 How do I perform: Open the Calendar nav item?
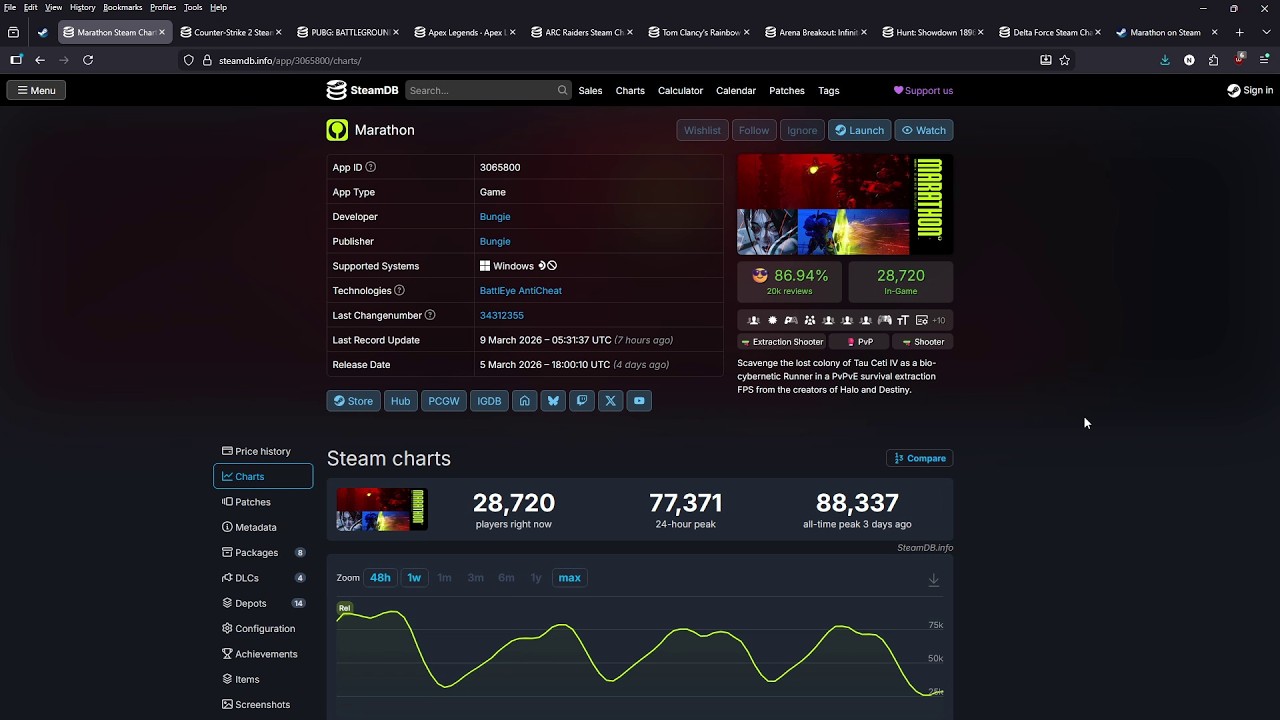coord(736,90)
